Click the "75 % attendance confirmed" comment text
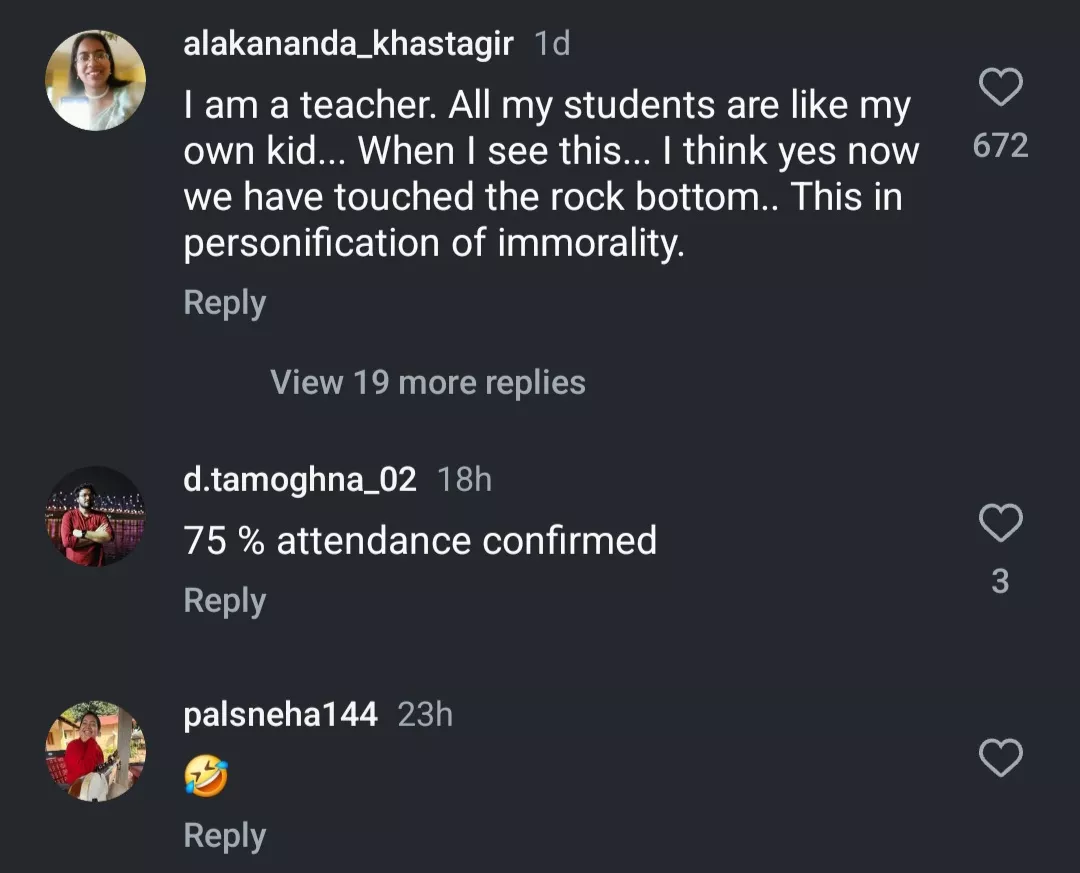Image resolution: width=1080 pixels, height=873 pixels. tap(420, 541)
